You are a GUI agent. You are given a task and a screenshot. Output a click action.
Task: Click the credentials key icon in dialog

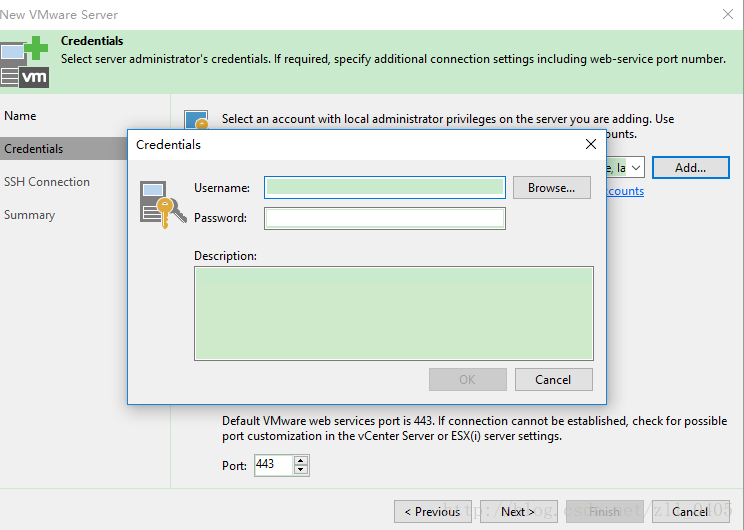[x=163, y=205]
